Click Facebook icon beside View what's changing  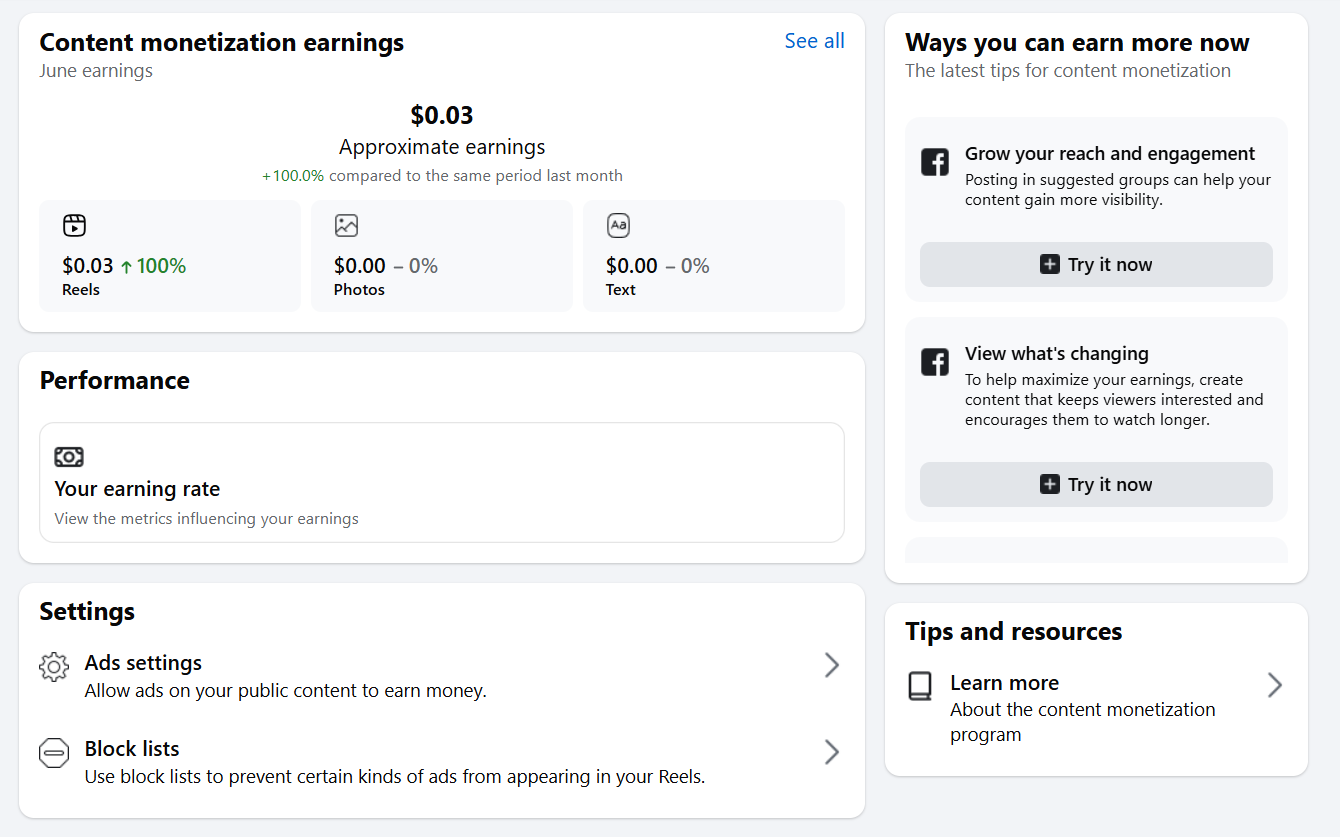pyautogui.click(x=935, y=362)
